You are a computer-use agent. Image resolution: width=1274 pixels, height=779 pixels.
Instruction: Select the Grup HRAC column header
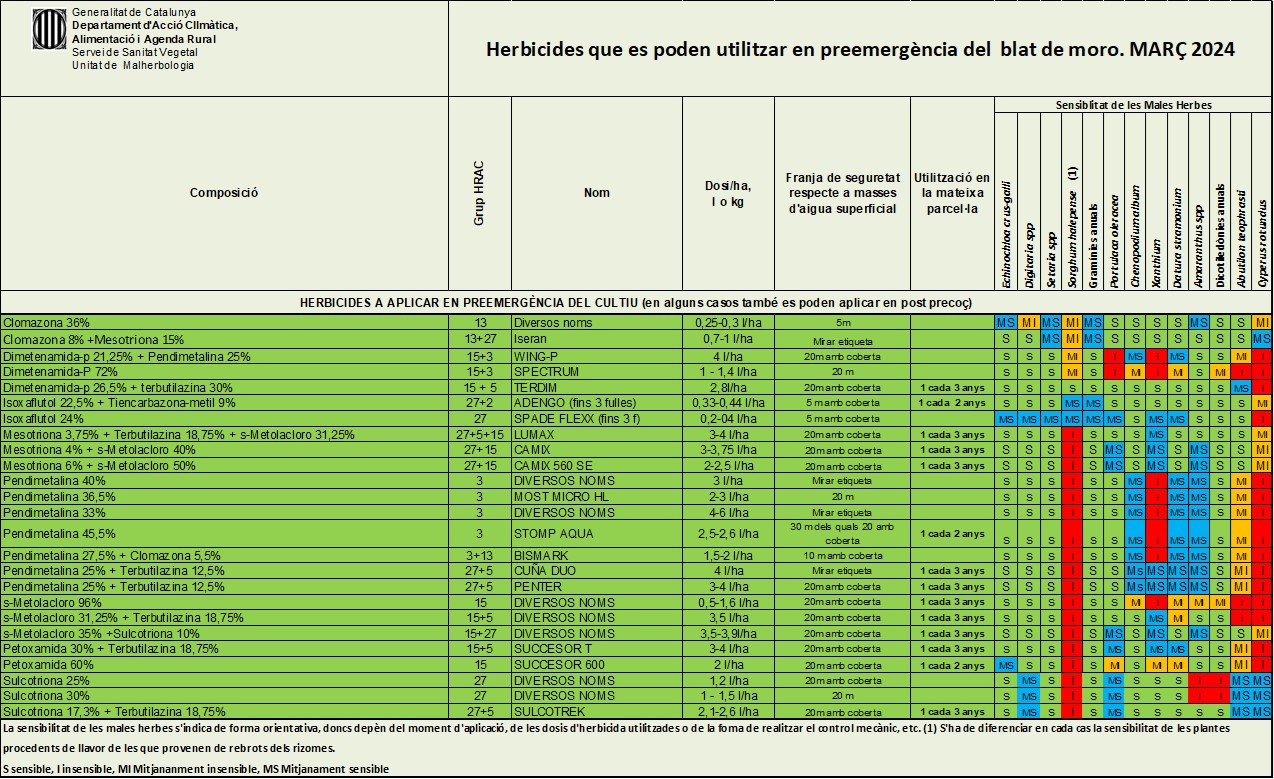[x=479, y=193]
